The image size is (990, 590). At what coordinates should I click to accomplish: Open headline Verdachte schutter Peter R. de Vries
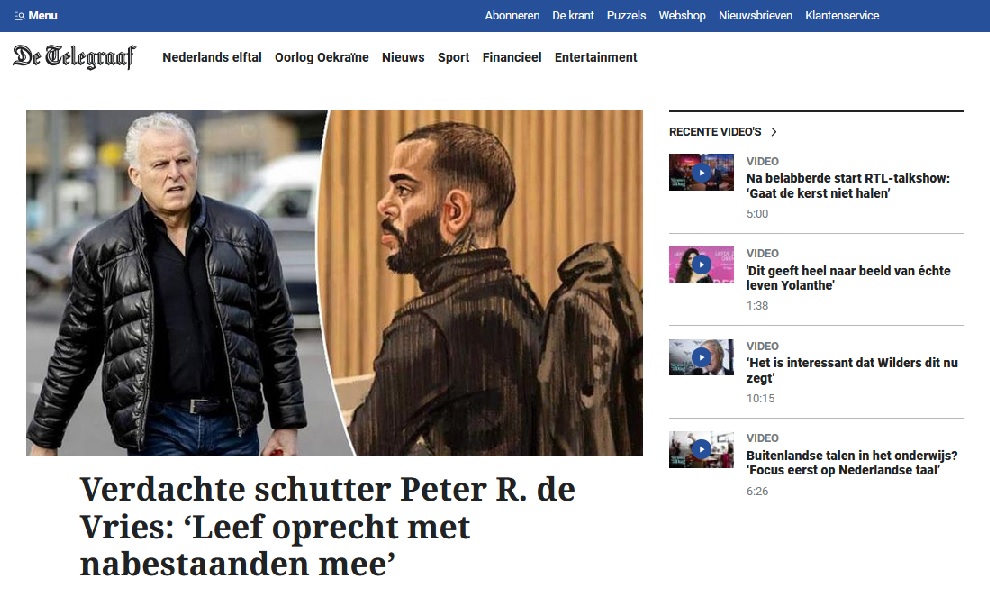point(327,526)
